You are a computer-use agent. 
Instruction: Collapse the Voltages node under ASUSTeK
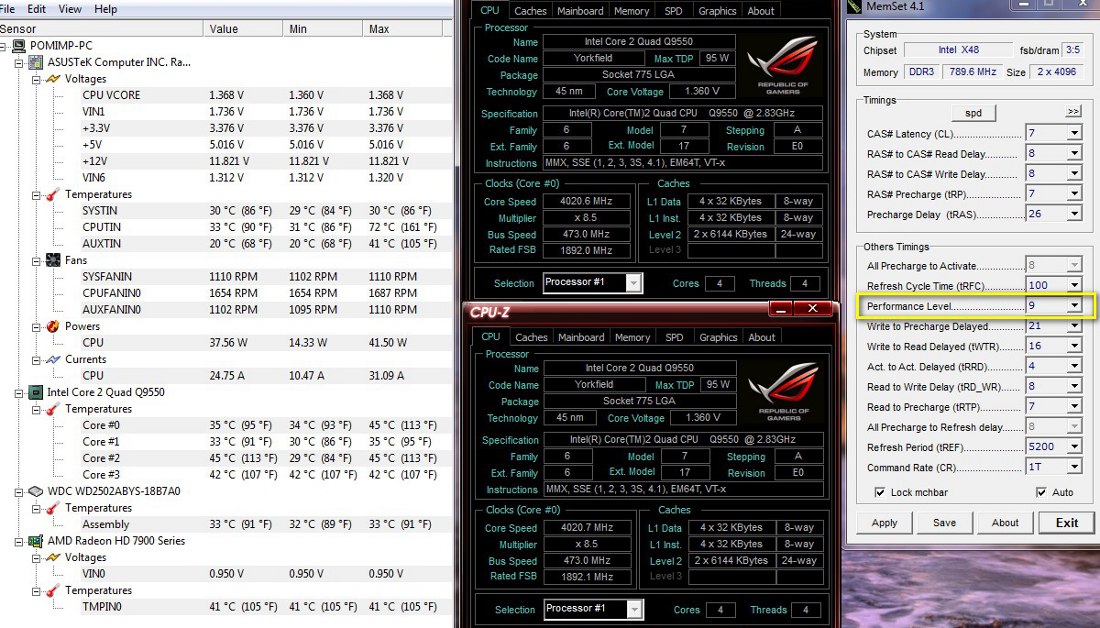point(37,79)
